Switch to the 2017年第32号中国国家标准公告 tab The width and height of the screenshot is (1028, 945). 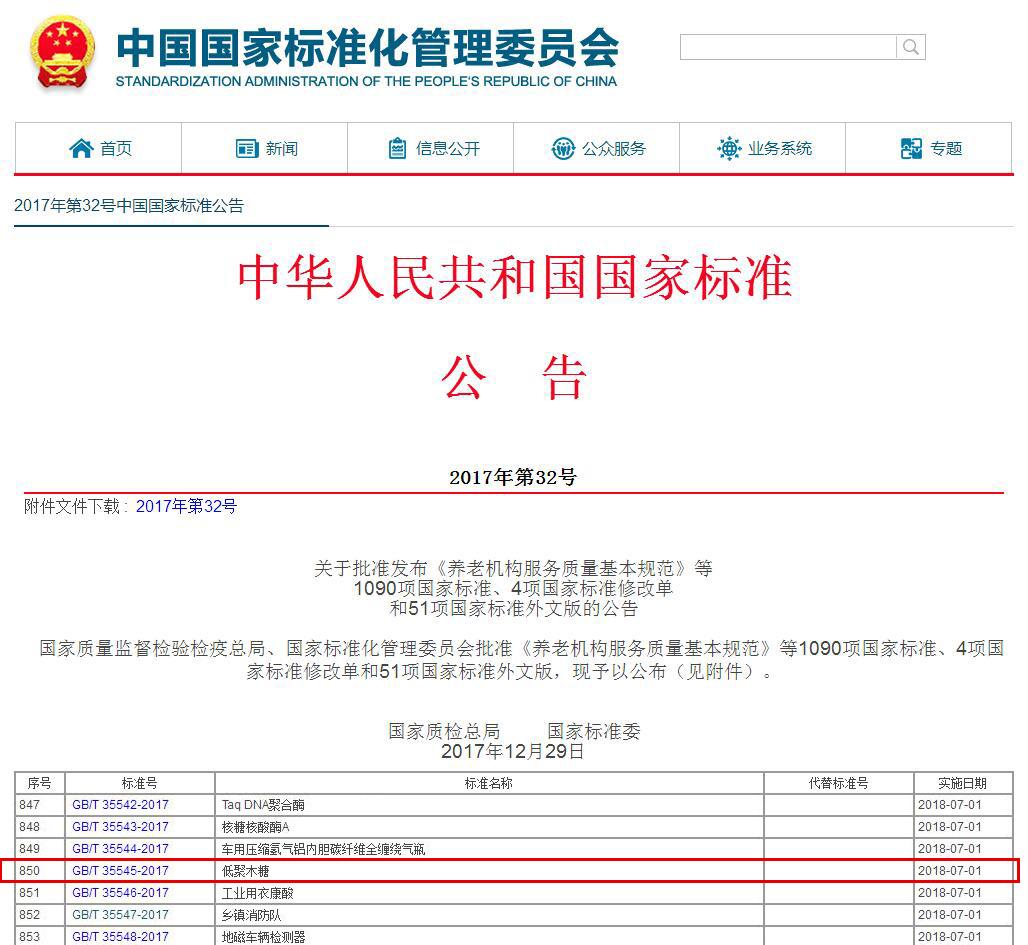pyautogui.click(x=130, y=207)
